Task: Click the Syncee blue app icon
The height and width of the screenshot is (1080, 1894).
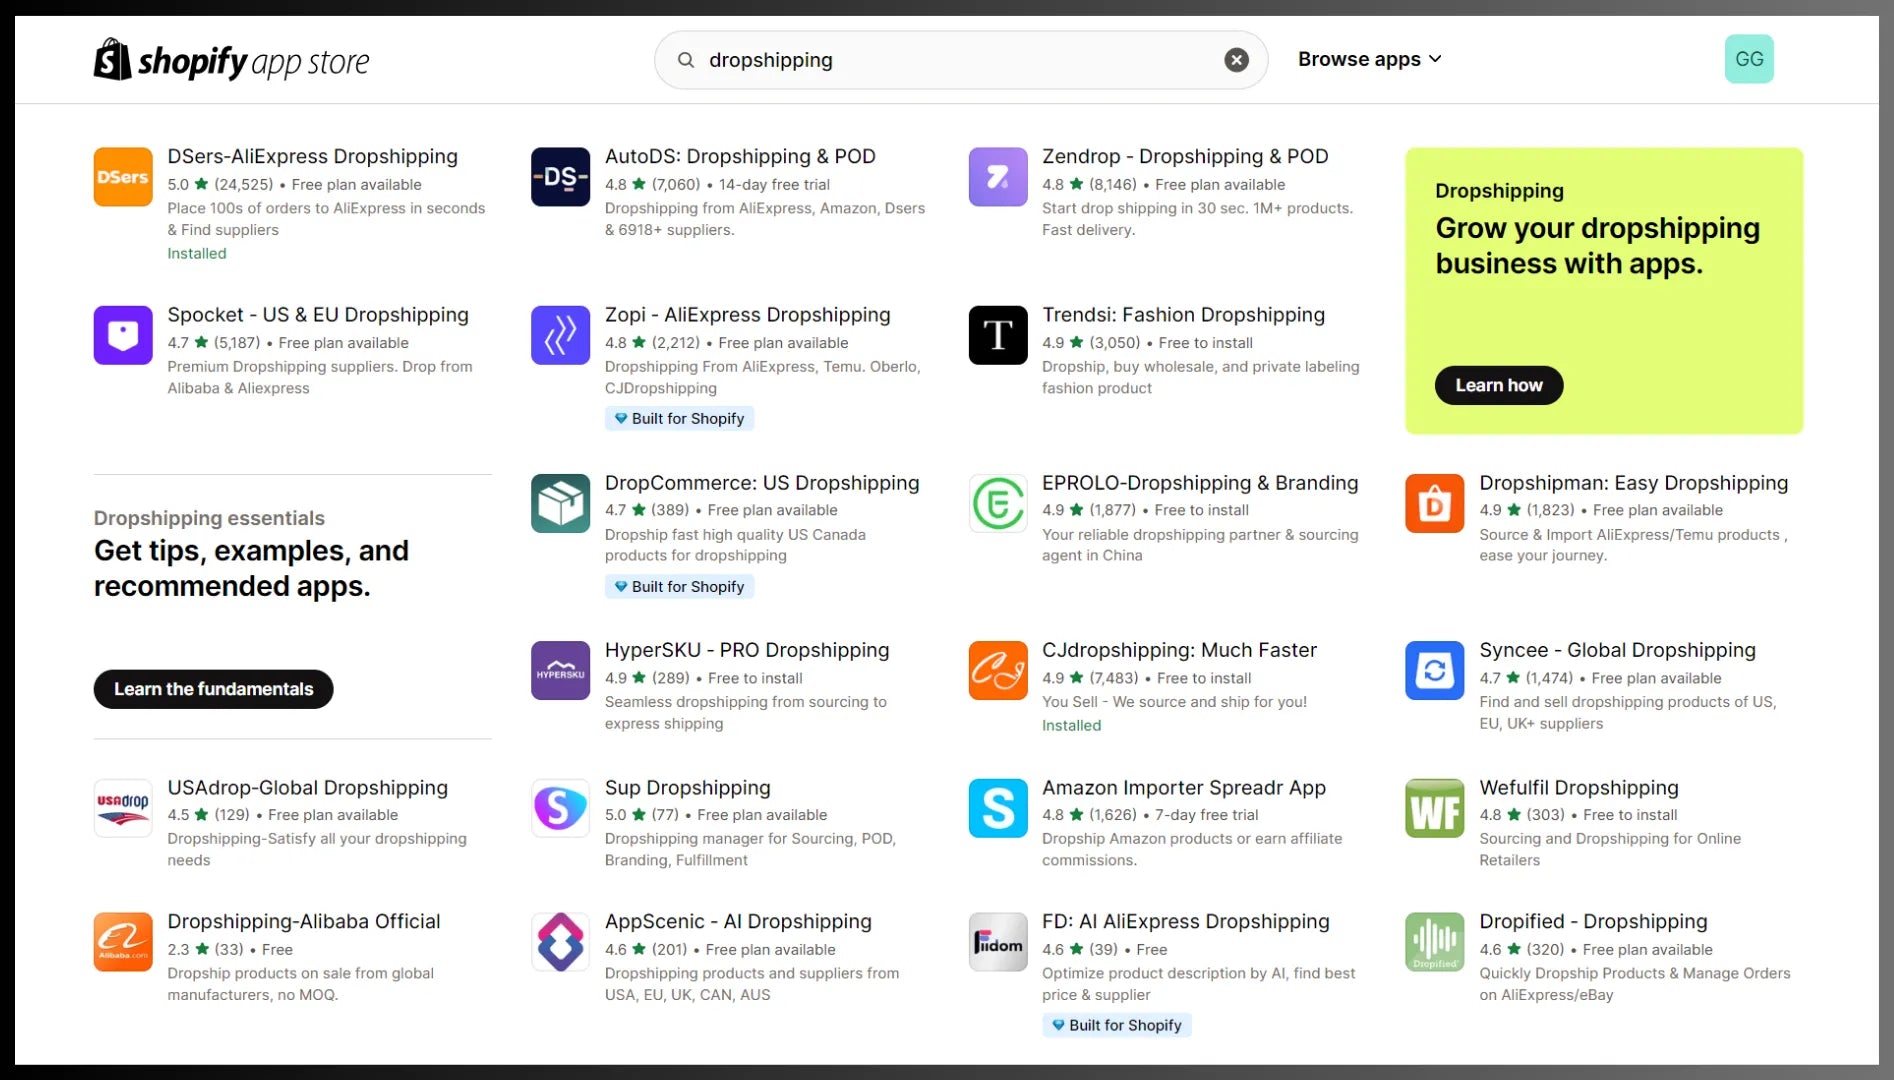Action: 1434,670
